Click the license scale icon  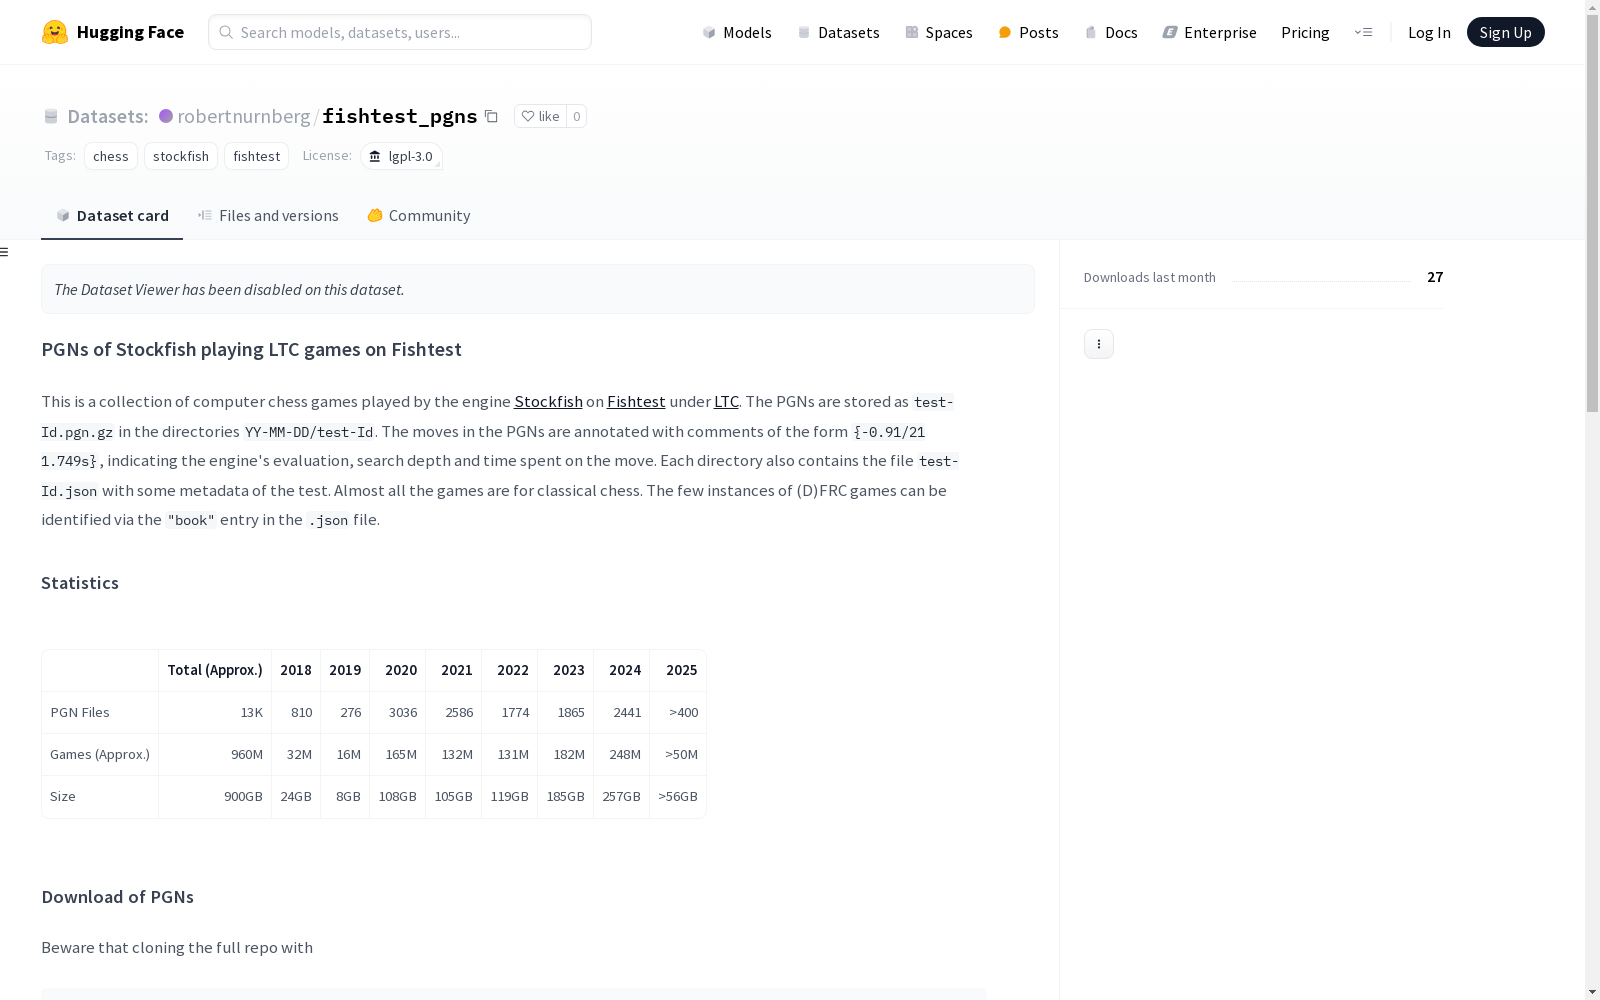[x=375, y=156]
